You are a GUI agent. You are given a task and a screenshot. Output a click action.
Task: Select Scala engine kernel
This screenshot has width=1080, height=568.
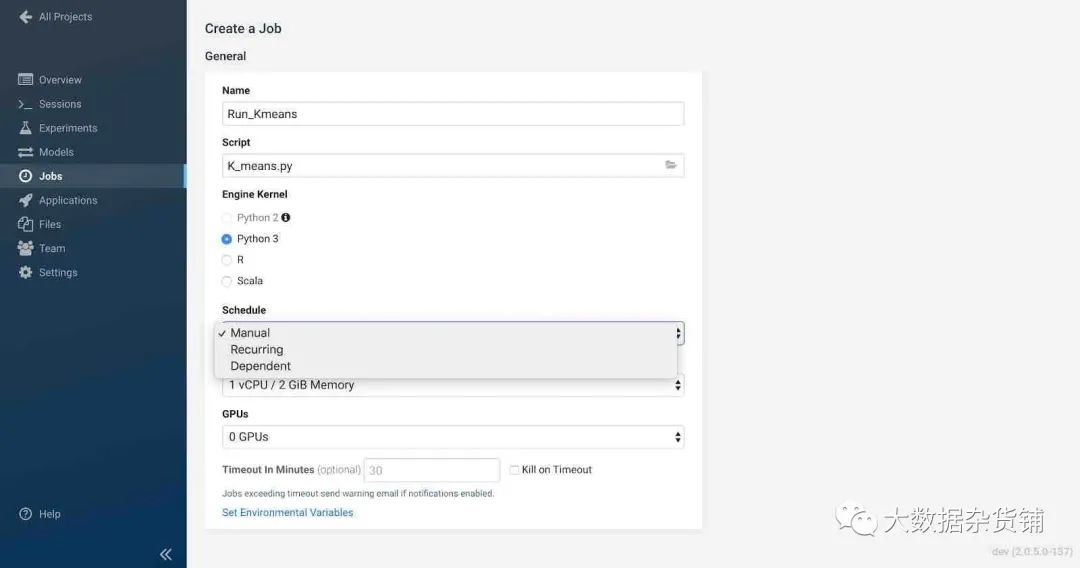[227, 282]
